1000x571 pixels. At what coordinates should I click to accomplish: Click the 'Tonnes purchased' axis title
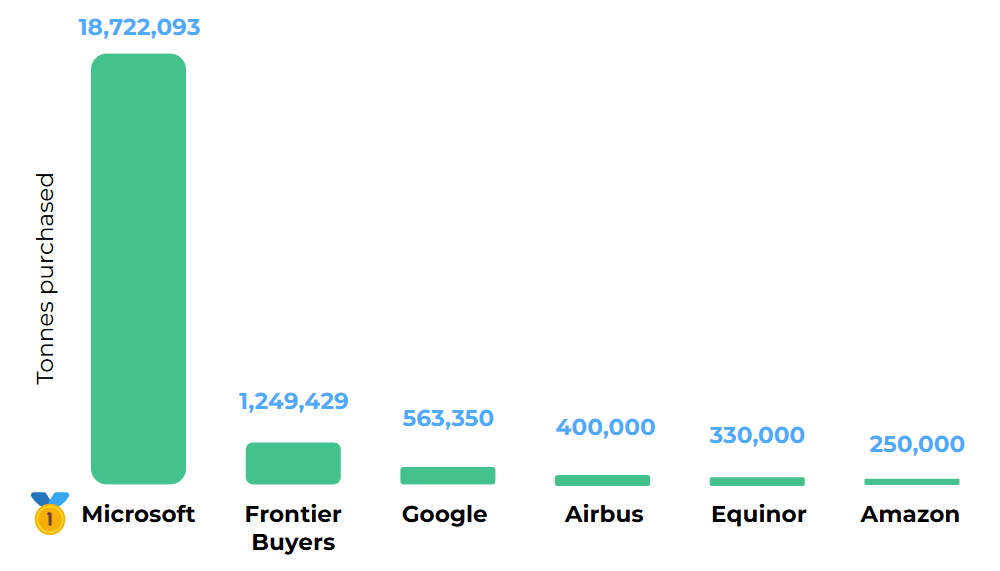(45, 278)
